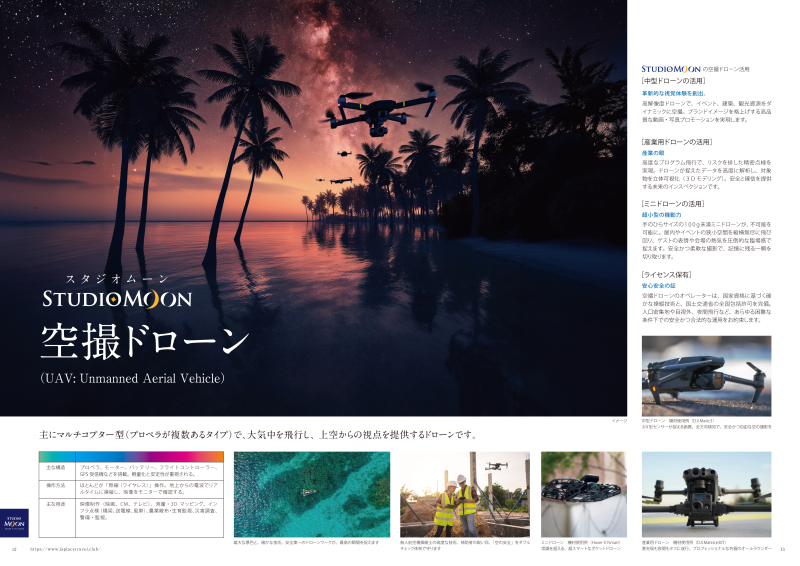Click the caption mentioning DJI Matrice
The width and height of the screenshot is (800, 566).
click(x=707, y=546)
